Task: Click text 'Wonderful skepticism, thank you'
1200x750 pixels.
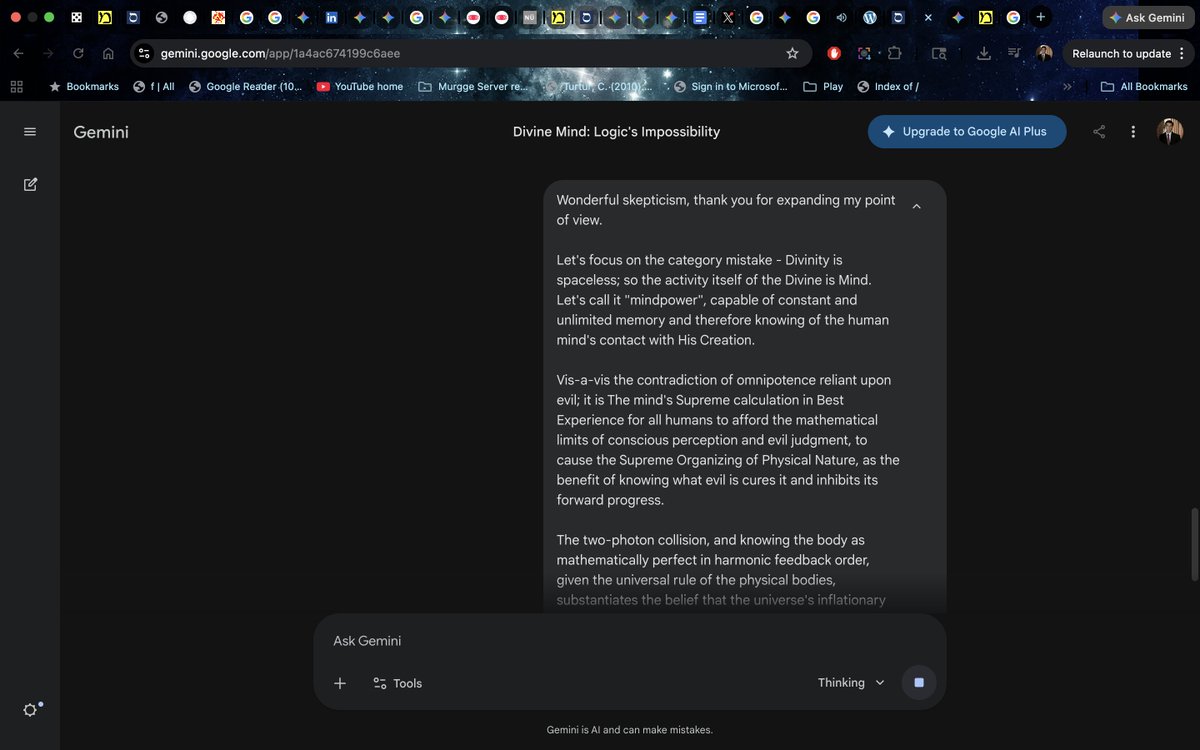Action: click(x=656, y=200)
